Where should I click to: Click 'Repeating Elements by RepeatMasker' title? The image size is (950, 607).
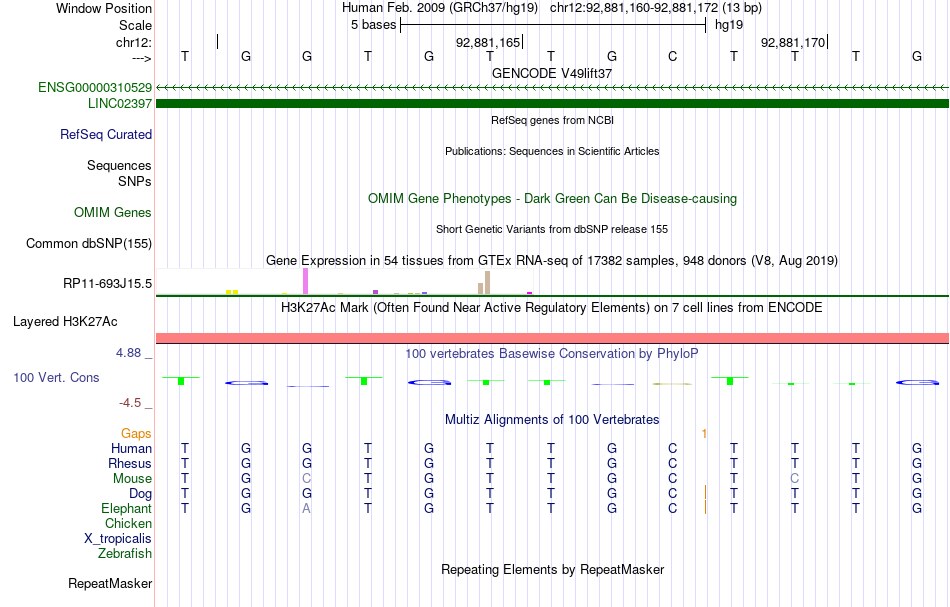(552, 569)
